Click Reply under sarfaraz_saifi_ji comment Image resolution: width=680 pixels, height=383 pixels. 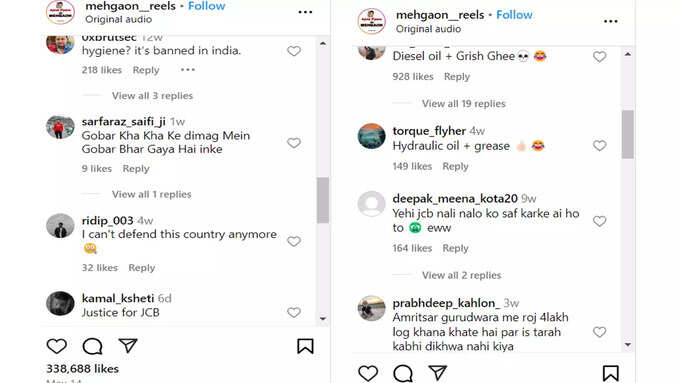coord(136,168)
